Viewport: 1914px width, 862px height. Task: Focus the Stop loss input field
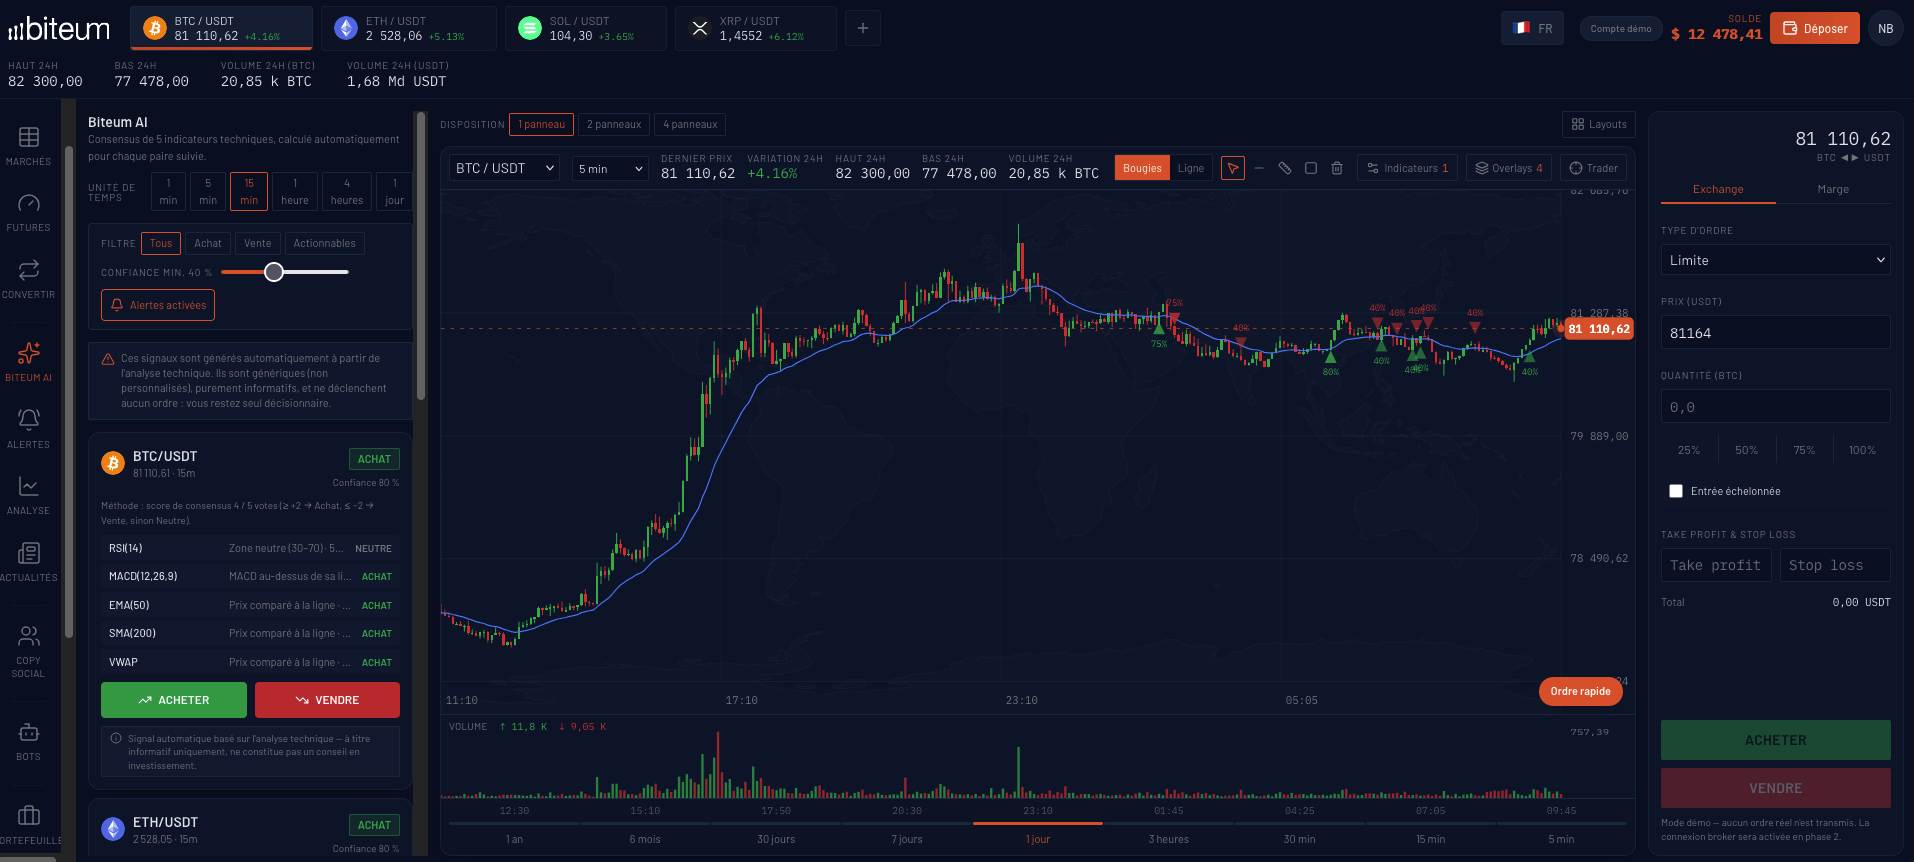coord(1835,565)
